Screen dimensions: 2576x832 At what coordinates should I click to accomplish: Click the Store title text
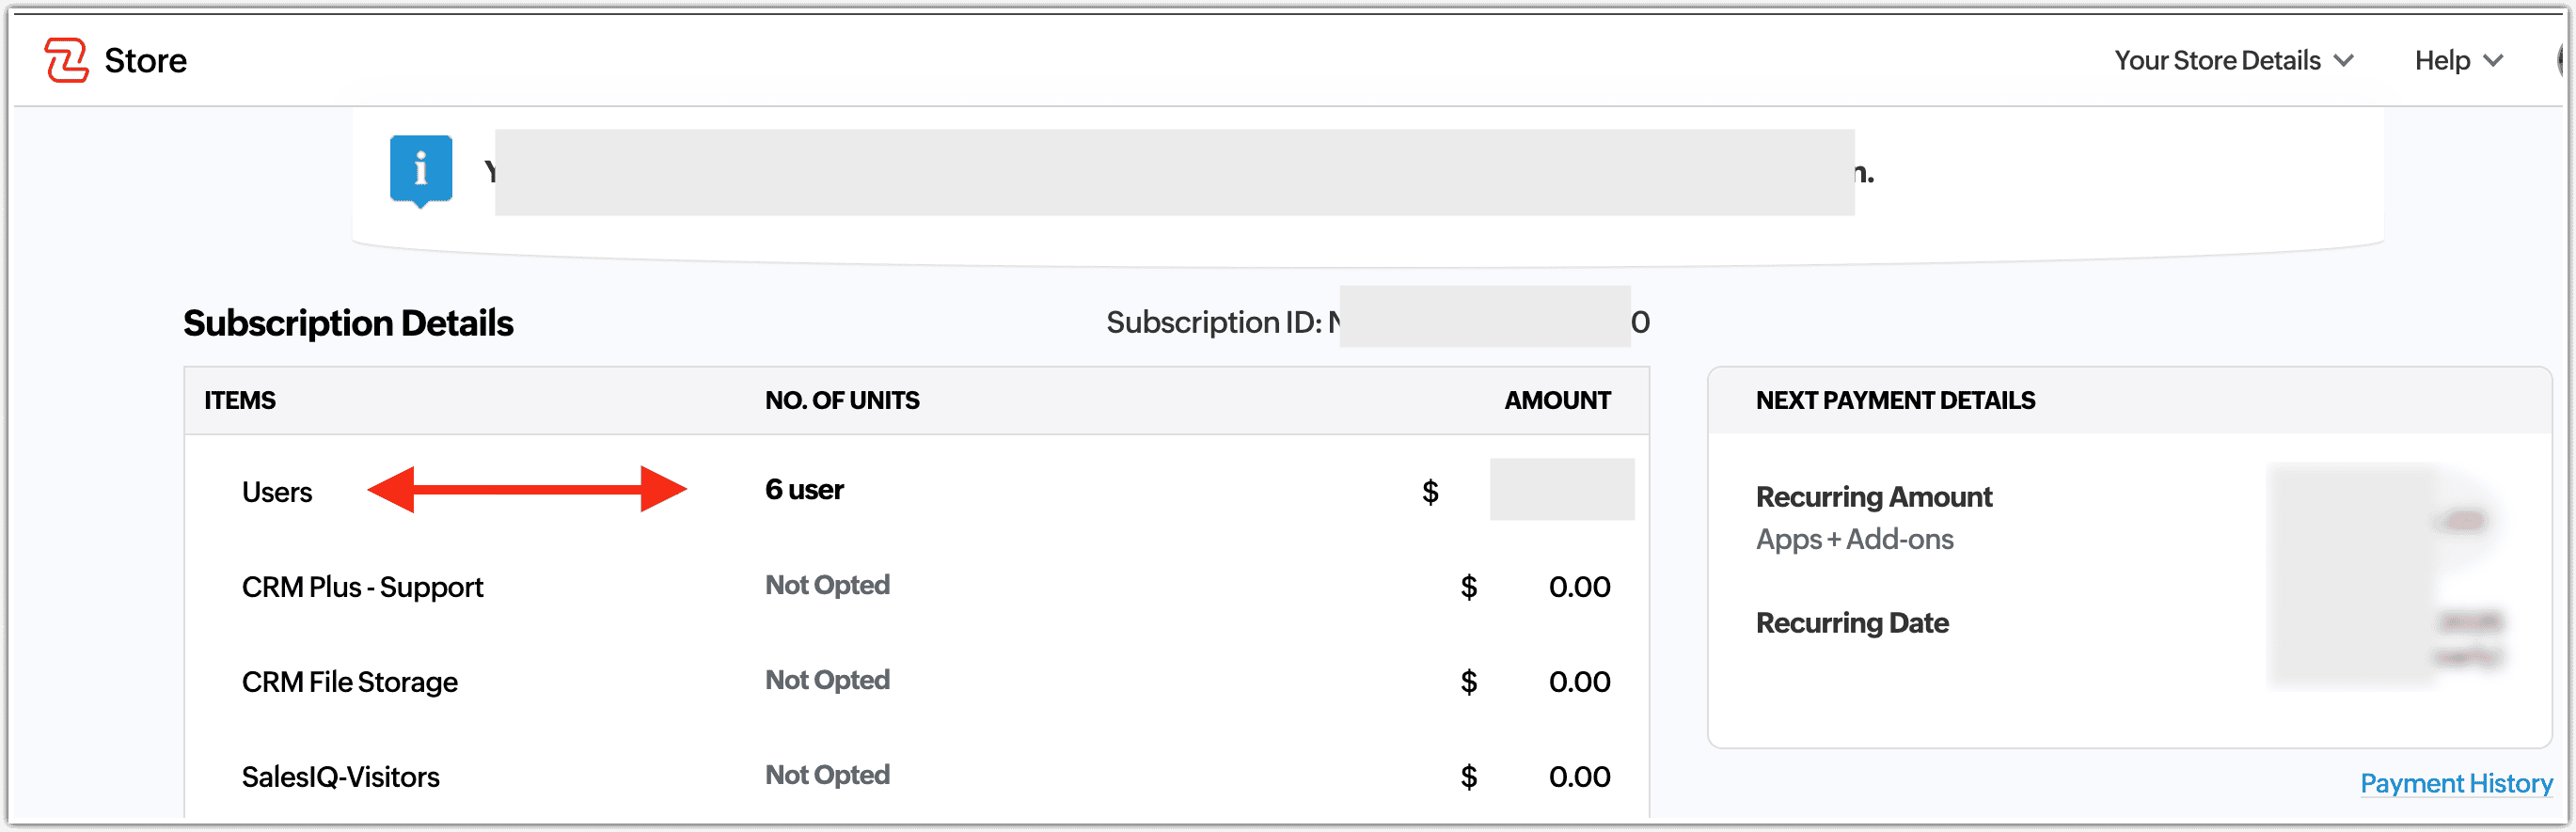tap(145, 61)
